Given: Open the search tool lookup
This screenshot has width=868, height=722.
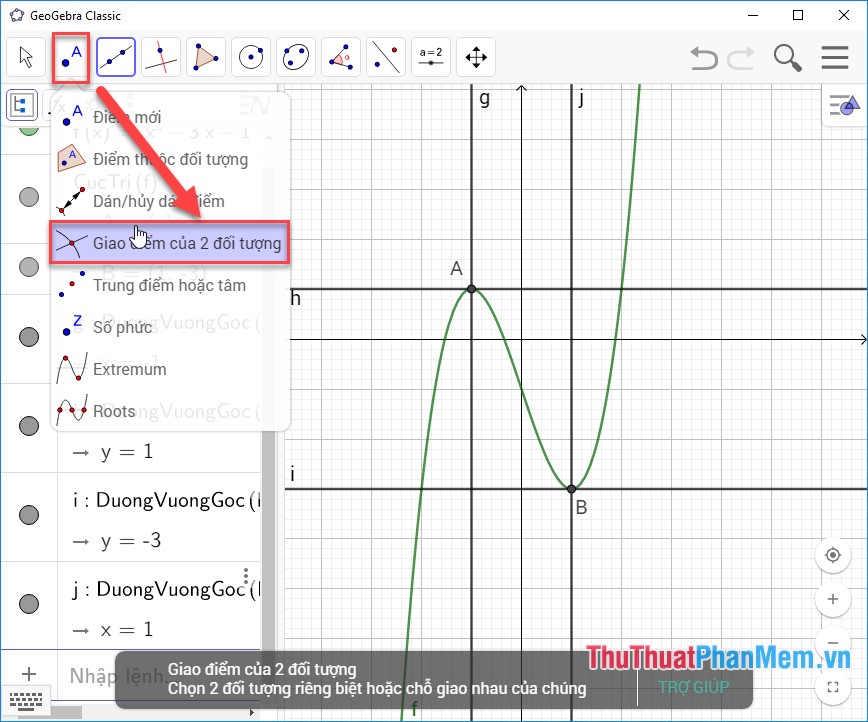Looking at the screenshot, I should 787,58.
